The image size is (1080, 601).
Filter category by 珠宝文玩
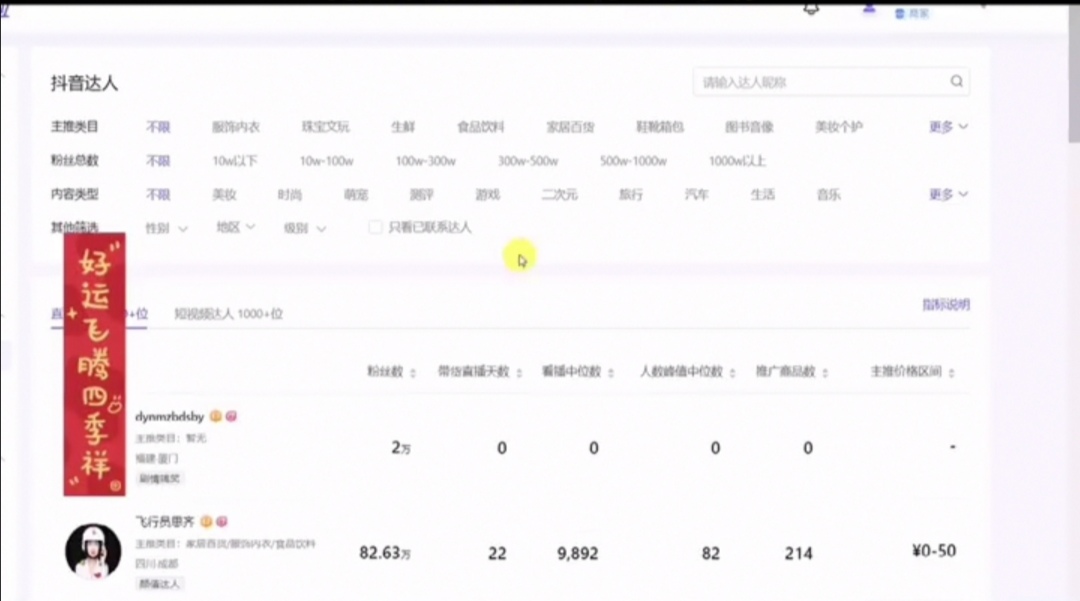[x=325, y=127]
